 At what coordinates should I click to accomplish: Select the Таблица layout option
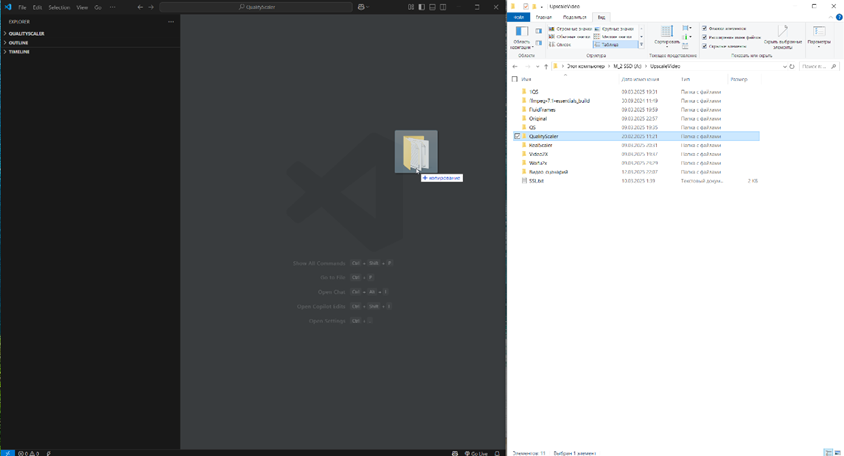click(x=615, y=45)
